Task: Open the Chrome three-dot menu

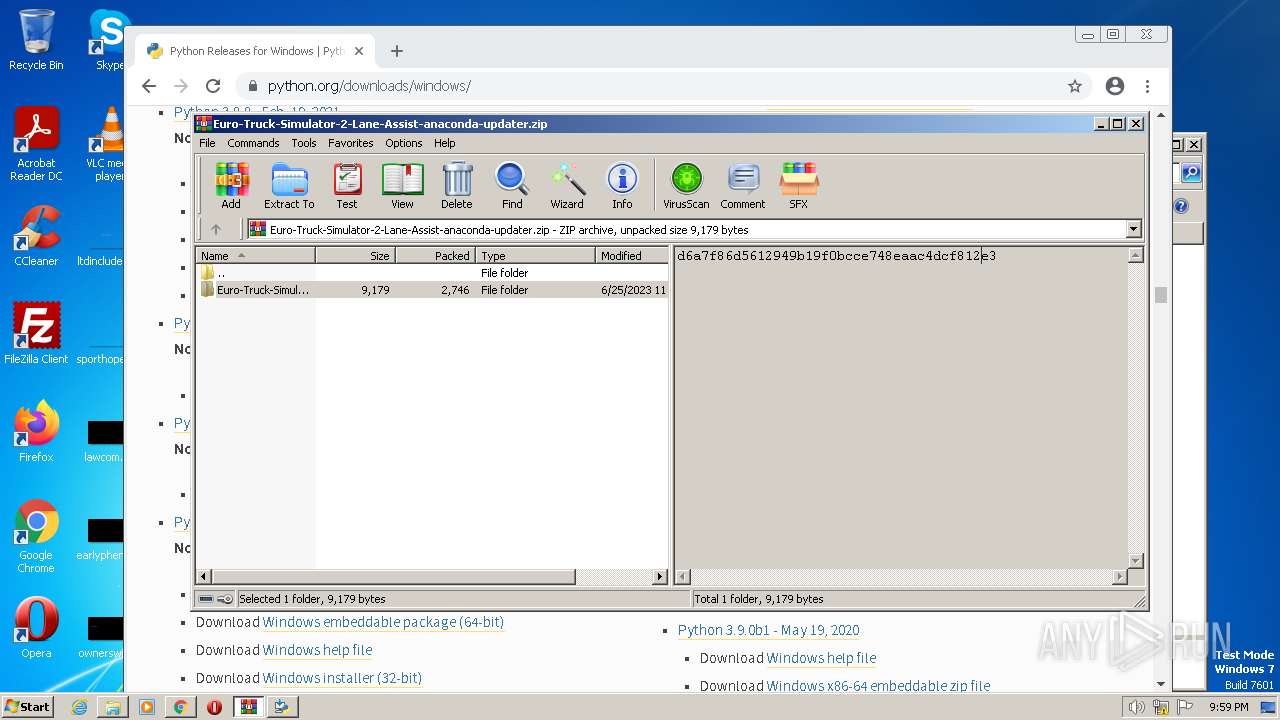Action: (x=1148, y=86)
